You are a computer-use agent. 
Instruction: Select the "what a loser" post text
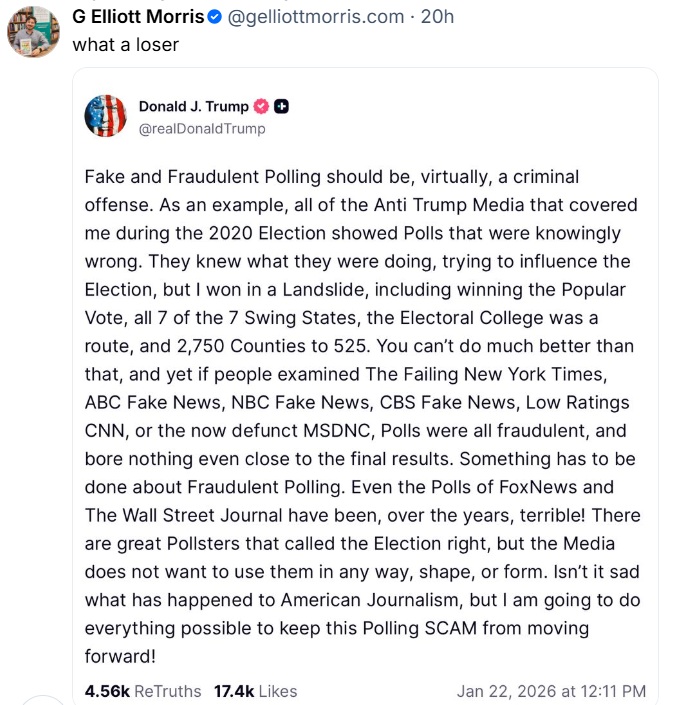125,45
